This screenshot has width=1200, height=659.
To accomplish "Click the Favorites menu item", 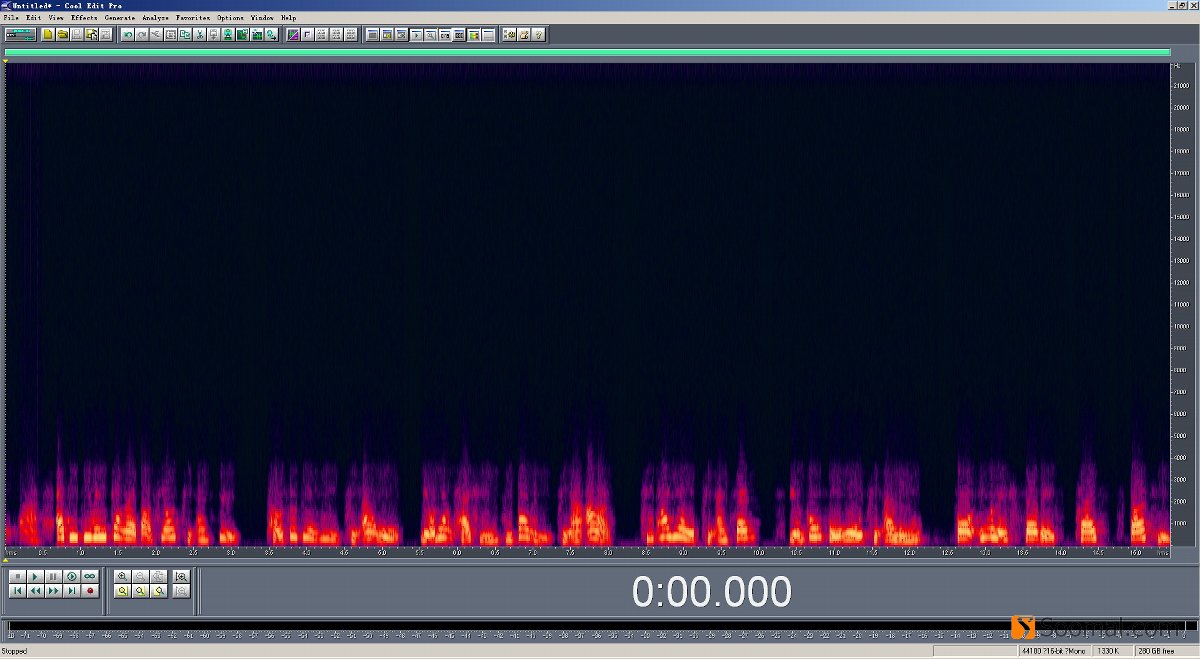I will click(x=193, y=18).
